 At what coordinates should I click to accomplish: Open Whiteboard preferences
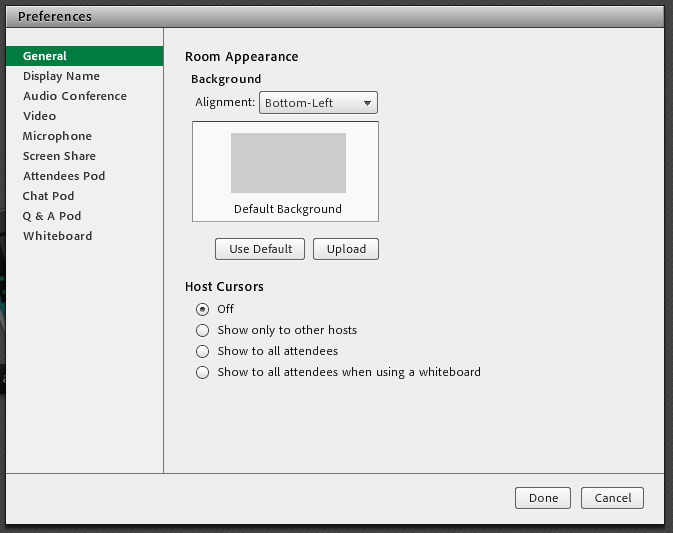pos(57,236)
